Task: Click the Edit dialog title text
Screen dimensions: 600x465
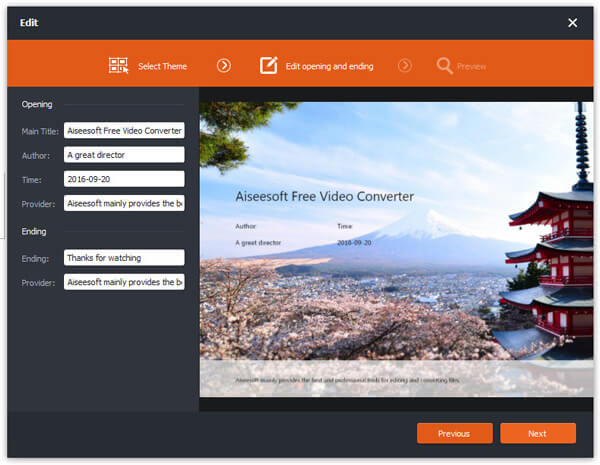Action: (x=29, y=23)
